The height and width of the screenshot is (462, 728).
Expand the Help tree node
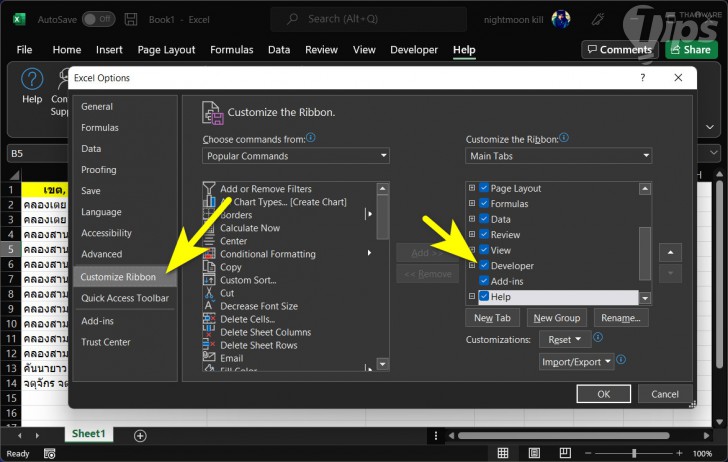[x=472, y=296]
